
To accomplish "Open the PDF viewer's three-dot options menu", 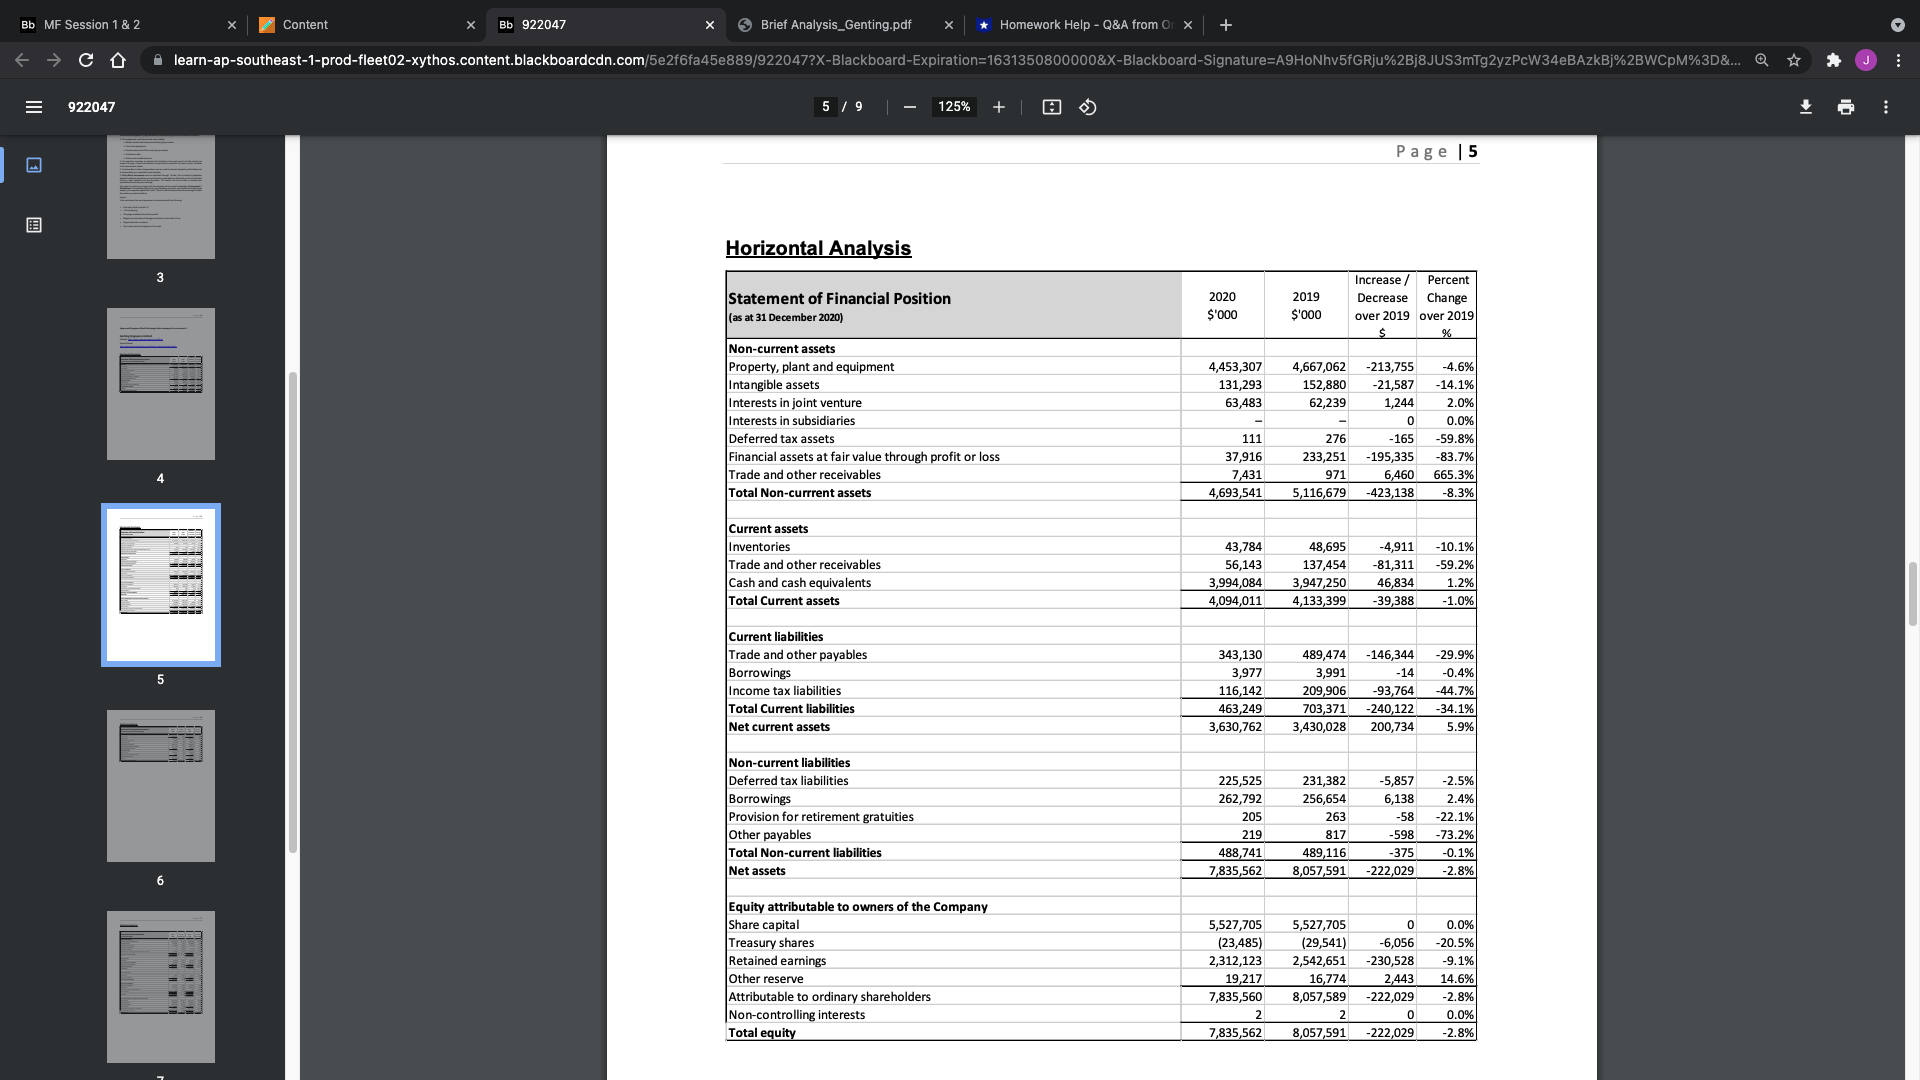I will [x=1885, y=107].
